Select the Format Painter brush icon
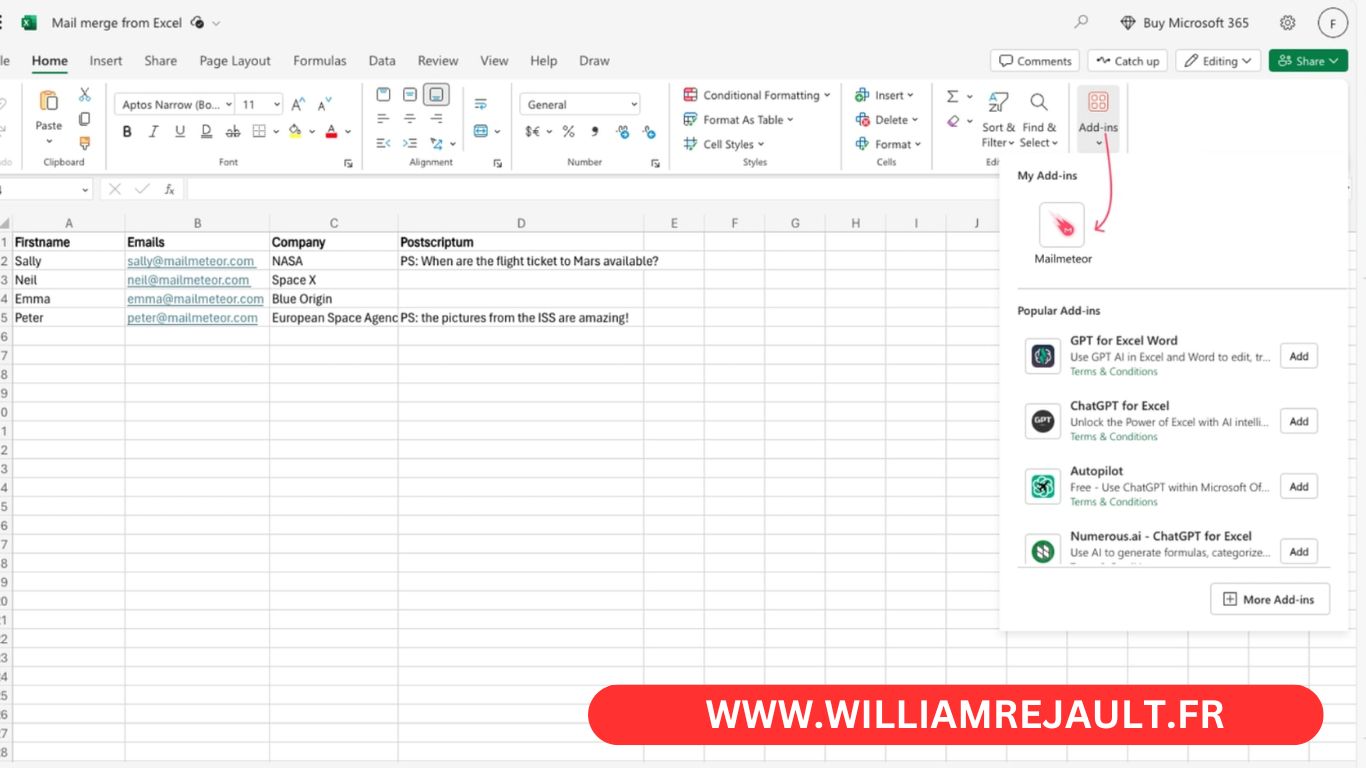The image size is (1366, 768). point(85,143)
